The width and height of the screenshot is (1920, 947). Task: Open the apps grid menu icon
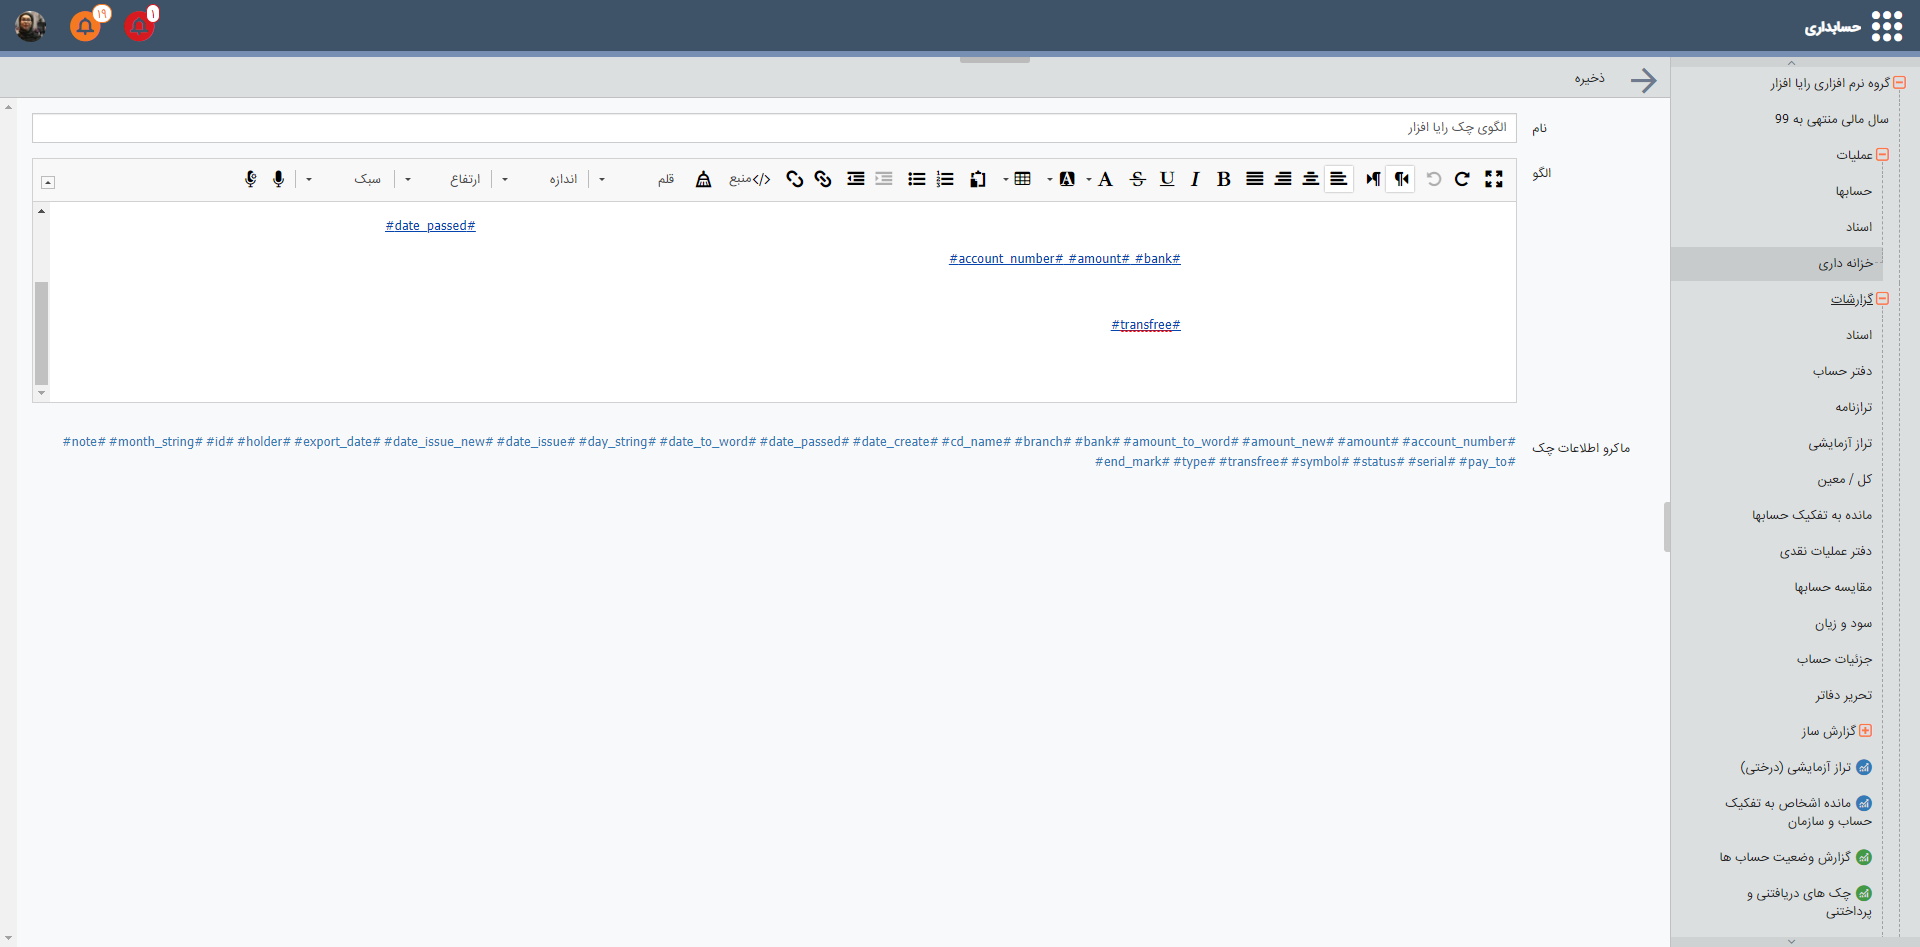pyautogui.click(x=1887, y=26)
